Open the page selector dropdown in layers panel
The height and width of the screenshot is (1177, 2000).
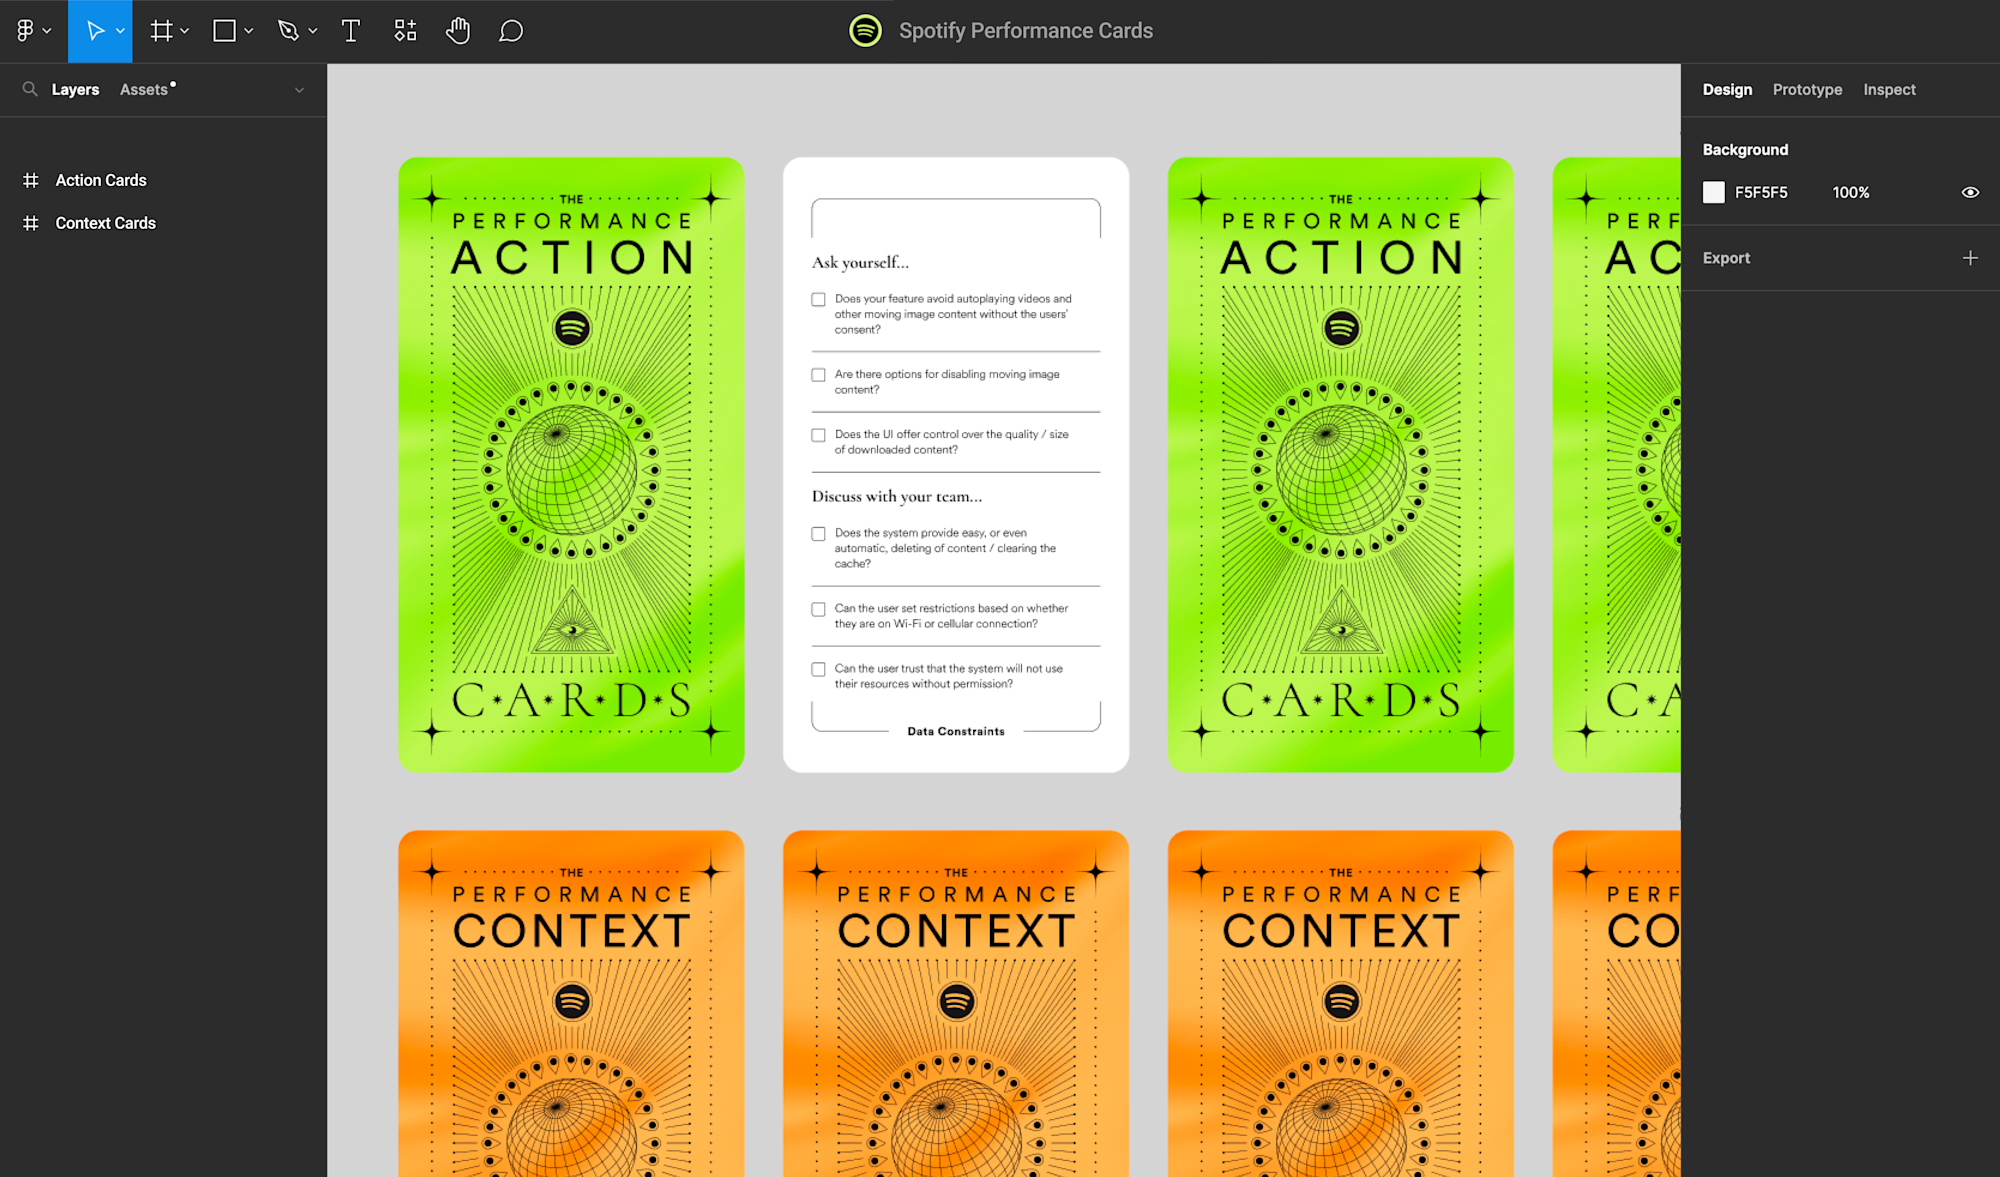tap(299, 89)
